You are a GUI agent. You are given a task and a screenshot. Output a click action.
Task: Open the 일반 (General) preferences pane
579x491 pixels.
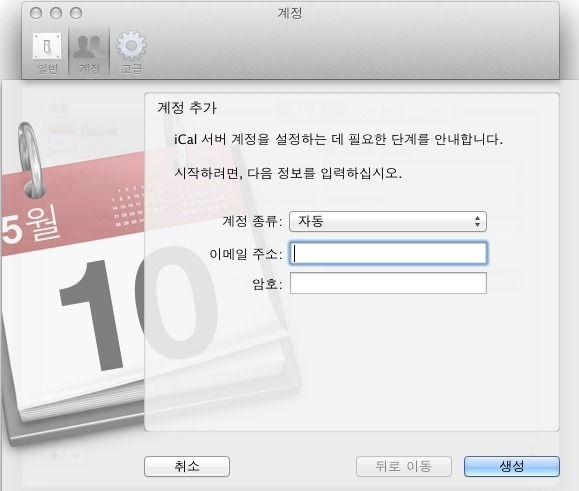(x=47, y=52)
